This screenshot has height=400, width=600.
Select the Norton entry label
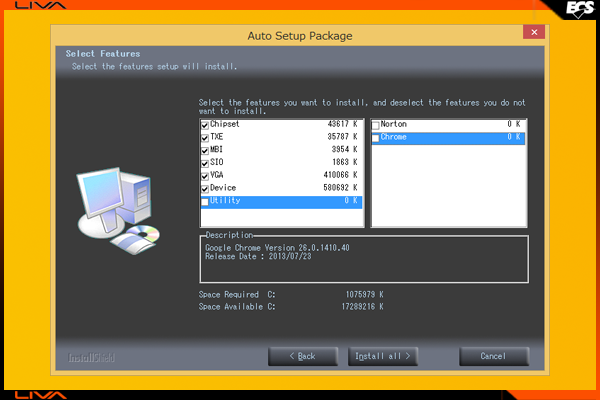pos(393,124)
